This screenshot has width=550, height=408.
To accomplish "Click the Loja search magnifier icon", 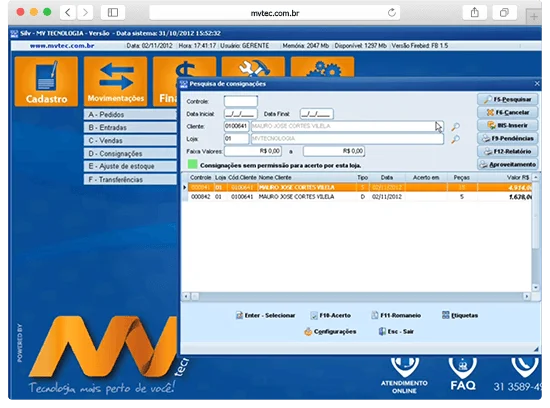I will tap(455, 139).
